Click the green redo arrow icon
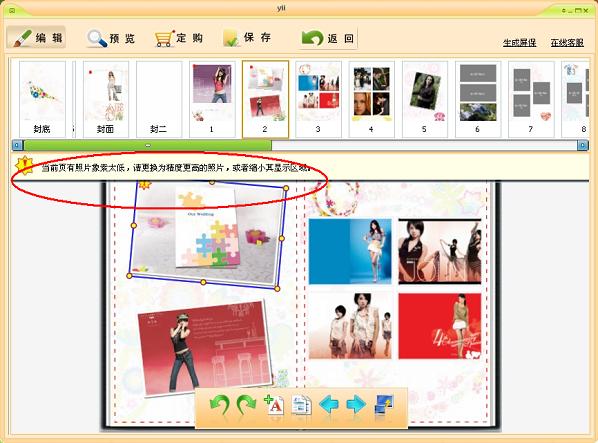 (x=246, y=404)
